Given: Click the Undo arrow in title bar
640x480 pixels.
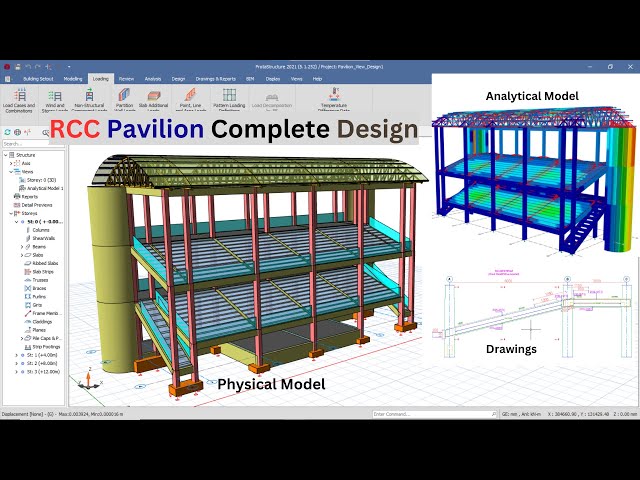Looking at the screenshot, I should [x=28, y=67].
